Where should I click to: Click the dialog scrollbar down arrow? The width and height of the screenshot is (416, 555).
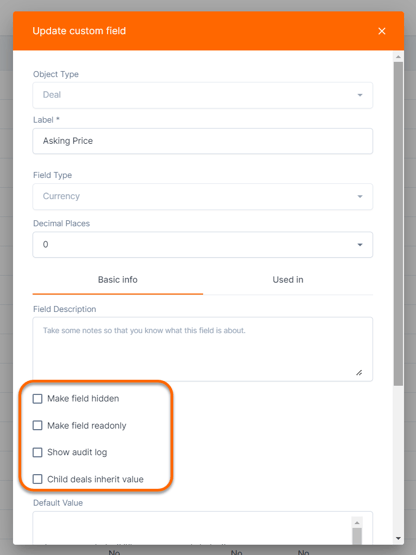(398, 538)
